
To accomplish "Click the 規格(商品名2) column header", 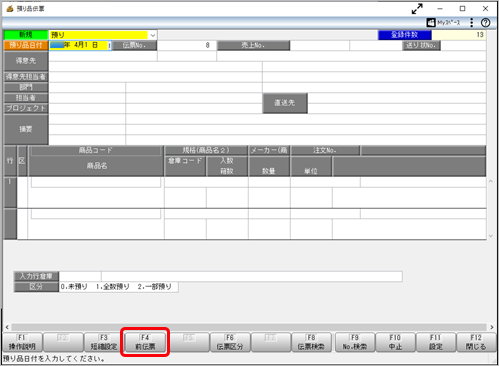I will pyautogui.click(x=206, y=150).
